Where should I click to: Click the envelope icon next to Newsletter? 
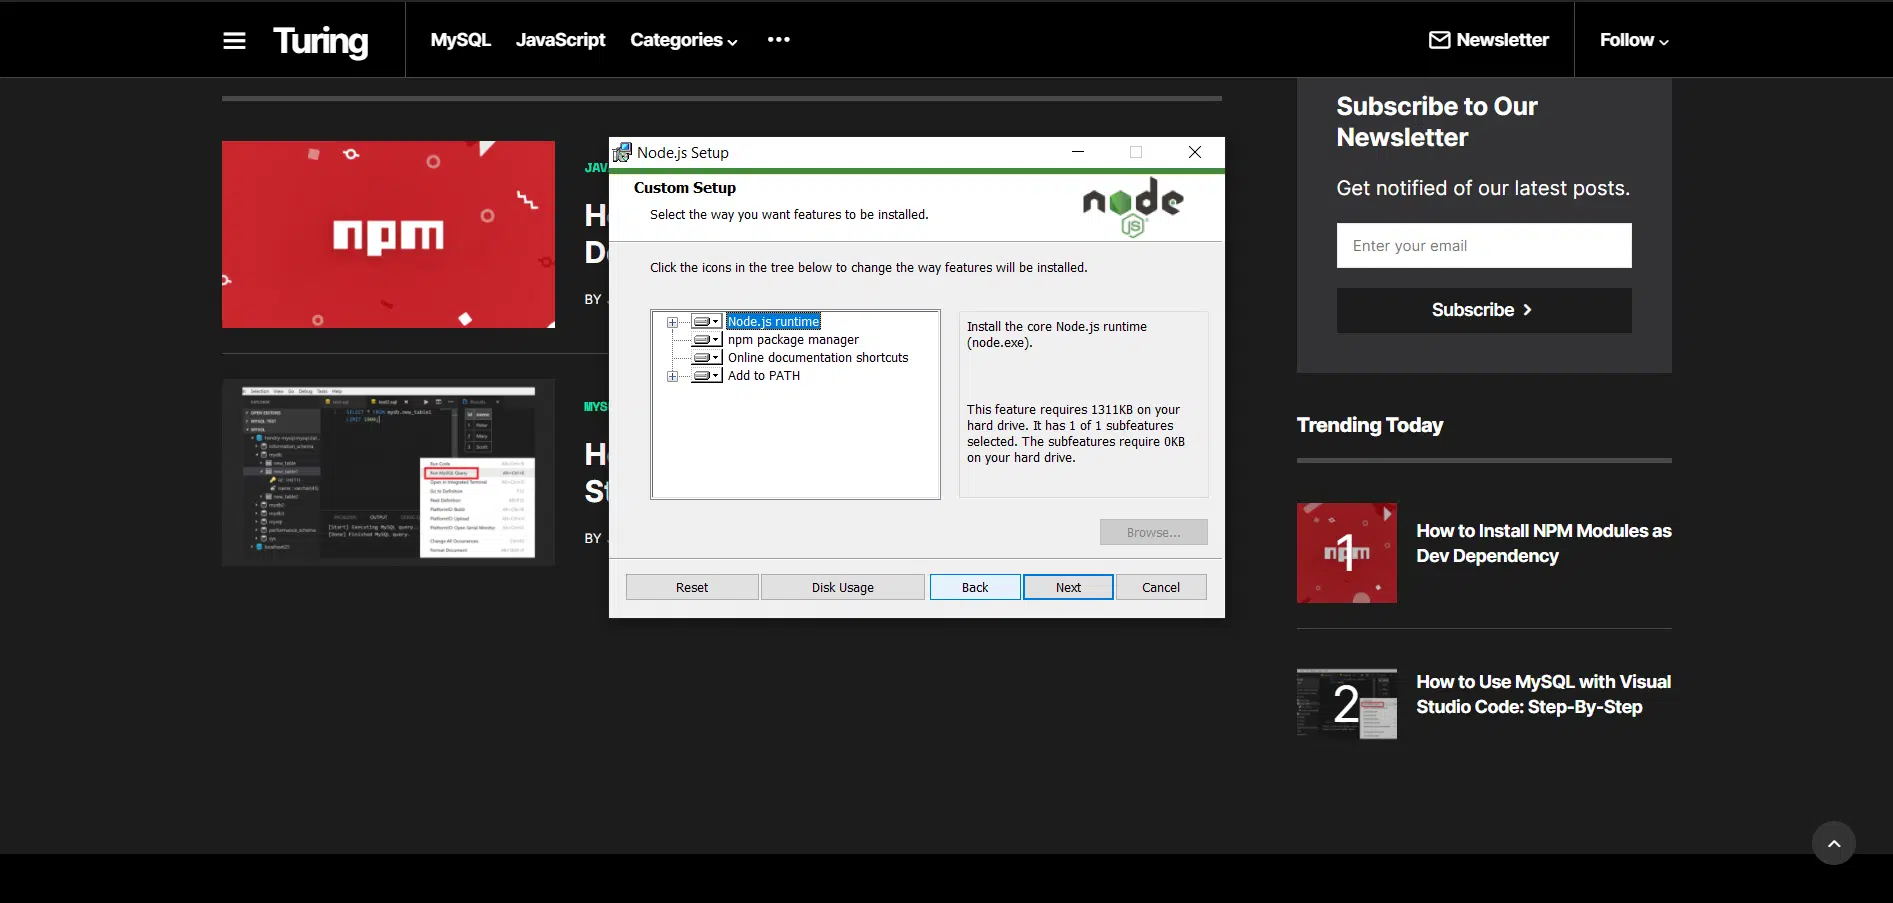pyautogui.click(x=1439, y=40)
